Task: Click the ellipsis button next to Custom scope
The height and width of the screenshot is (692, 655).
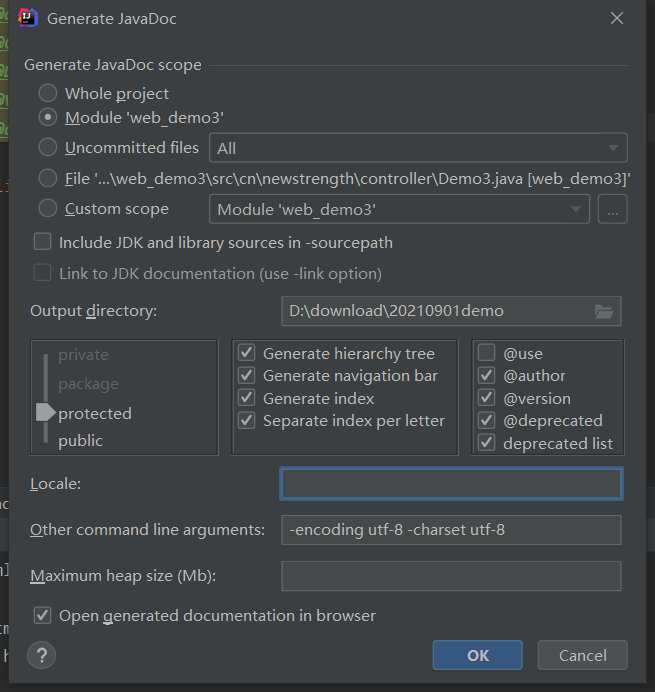Action: point(612,209)
